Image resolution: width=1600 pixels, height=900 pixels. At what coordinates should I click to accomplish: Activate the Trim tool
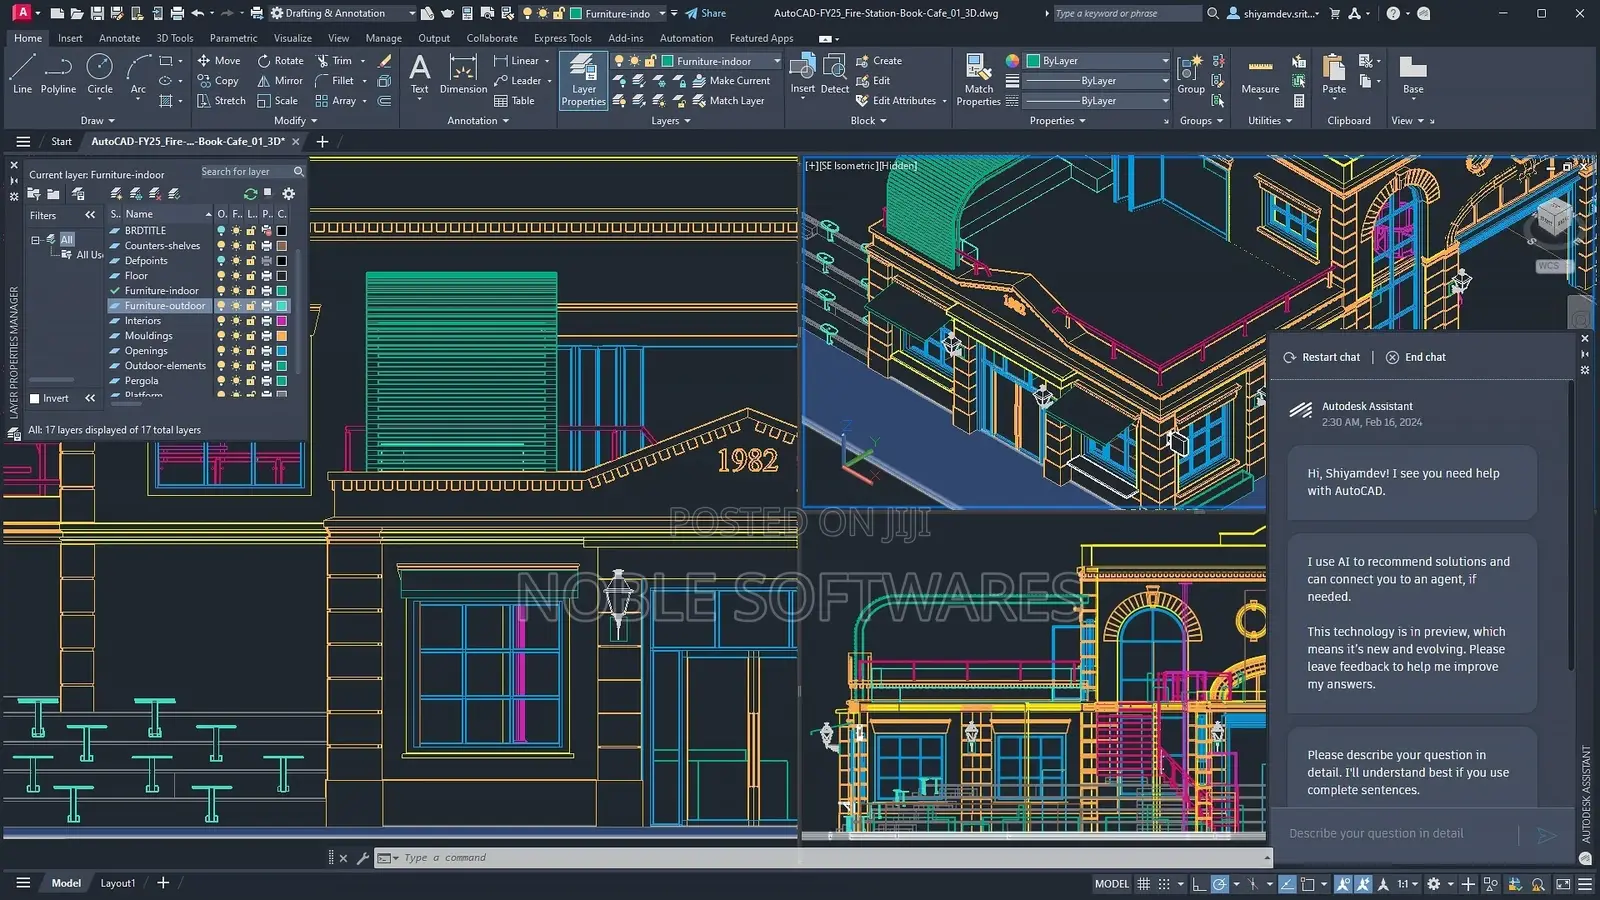[x=334, y=61]
